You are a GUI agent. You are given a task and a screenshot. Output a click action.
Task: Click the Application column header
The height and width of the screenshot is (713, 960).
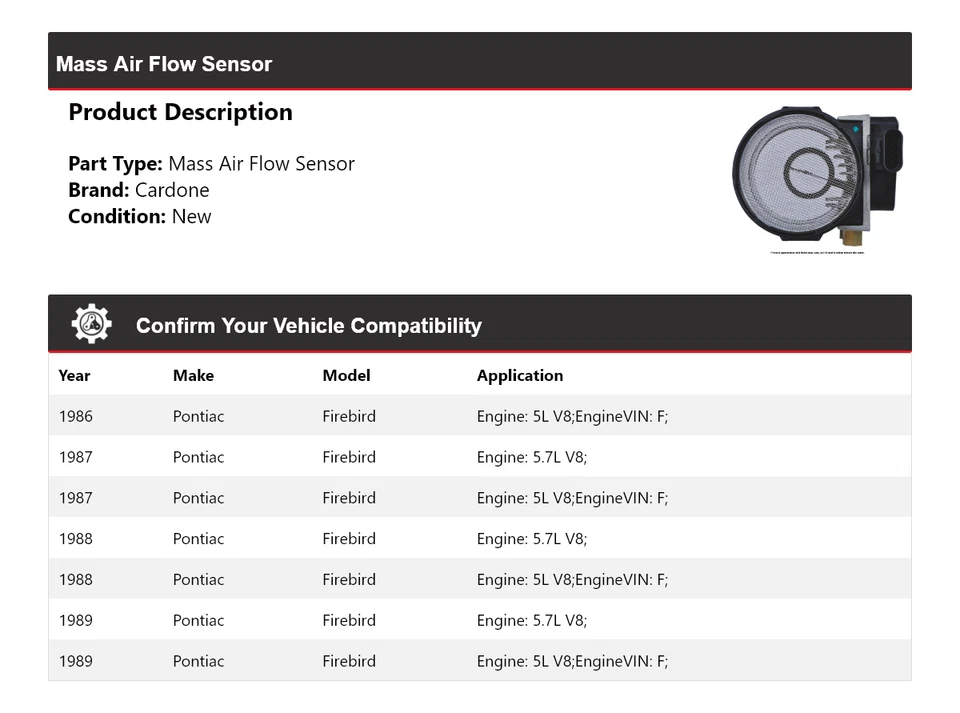tap(520, 376)
